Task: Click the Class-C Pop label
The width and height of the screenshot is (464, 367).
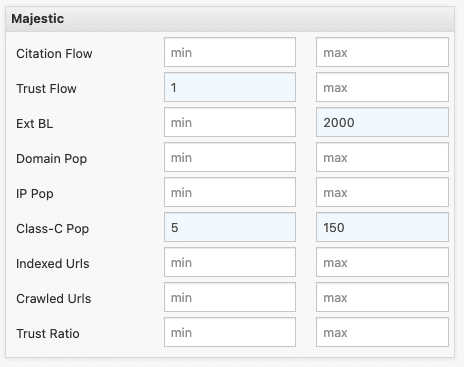Action: (x=52, y=229)
